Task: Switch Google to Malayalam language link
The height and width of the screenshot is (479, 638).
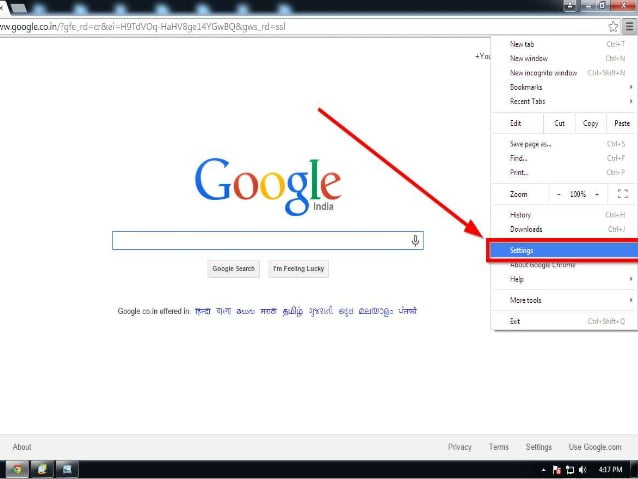Action: coord(376,311)
